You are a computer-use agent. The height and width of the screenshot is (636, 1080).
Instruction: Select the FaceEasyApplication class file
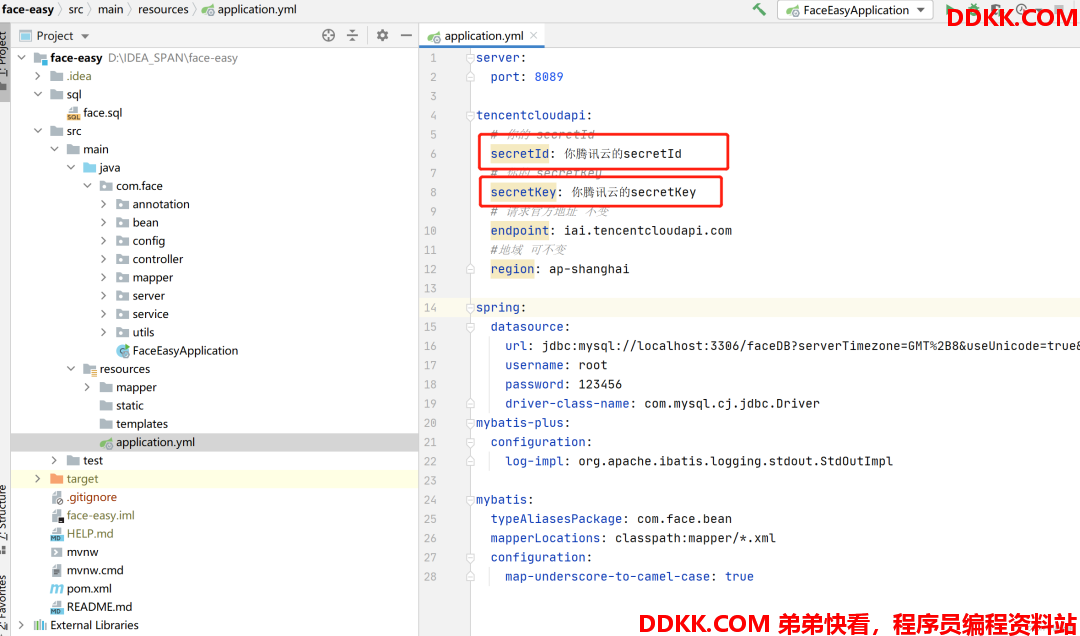click(185, 351)
